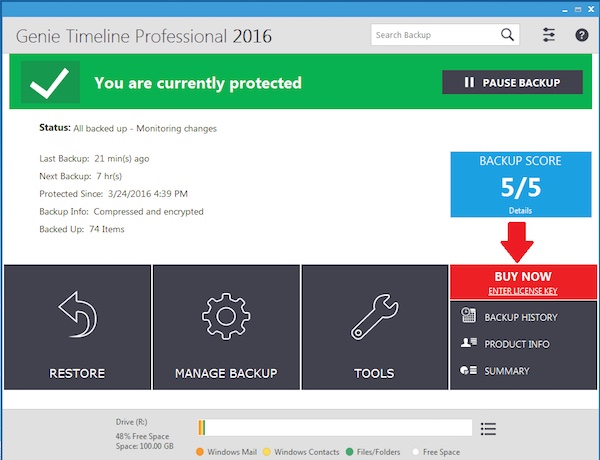Open the Tools wrench tile
The height and width of the screenshot is (460, 600).
click(x=374, y=327)
